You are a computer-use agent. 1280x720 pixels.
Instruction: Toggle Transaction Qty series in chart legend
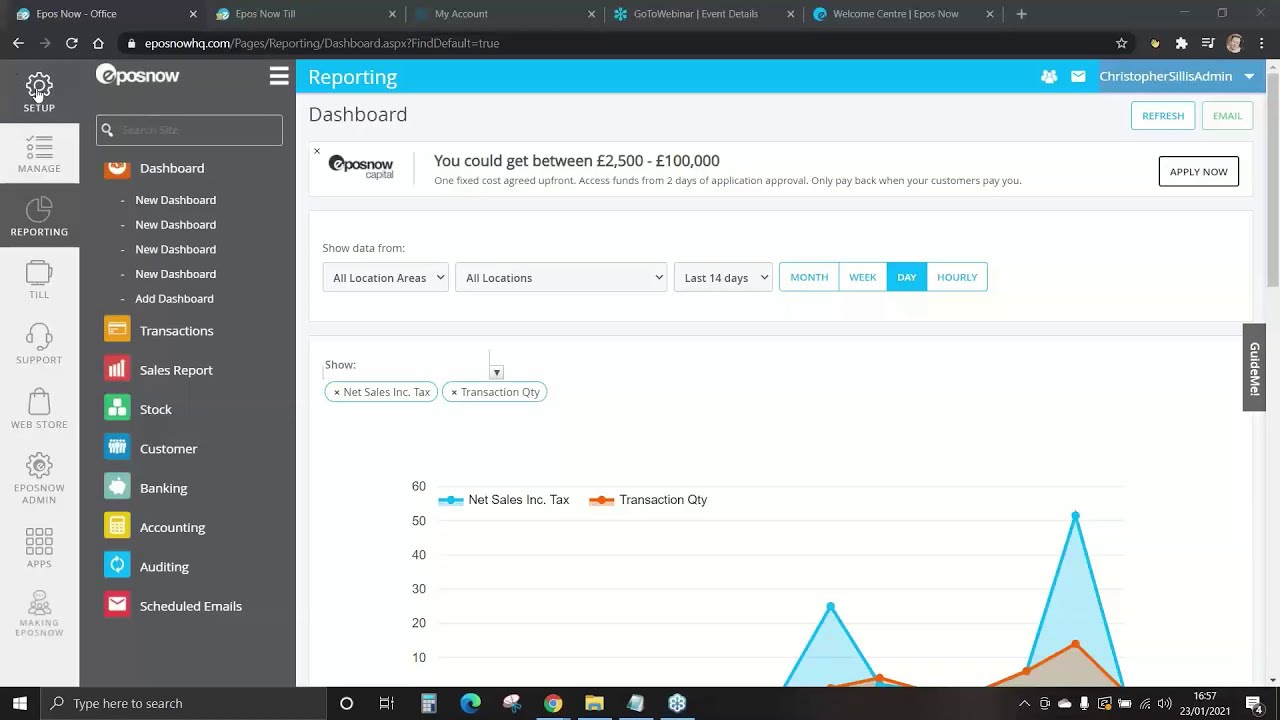(648, 500)
